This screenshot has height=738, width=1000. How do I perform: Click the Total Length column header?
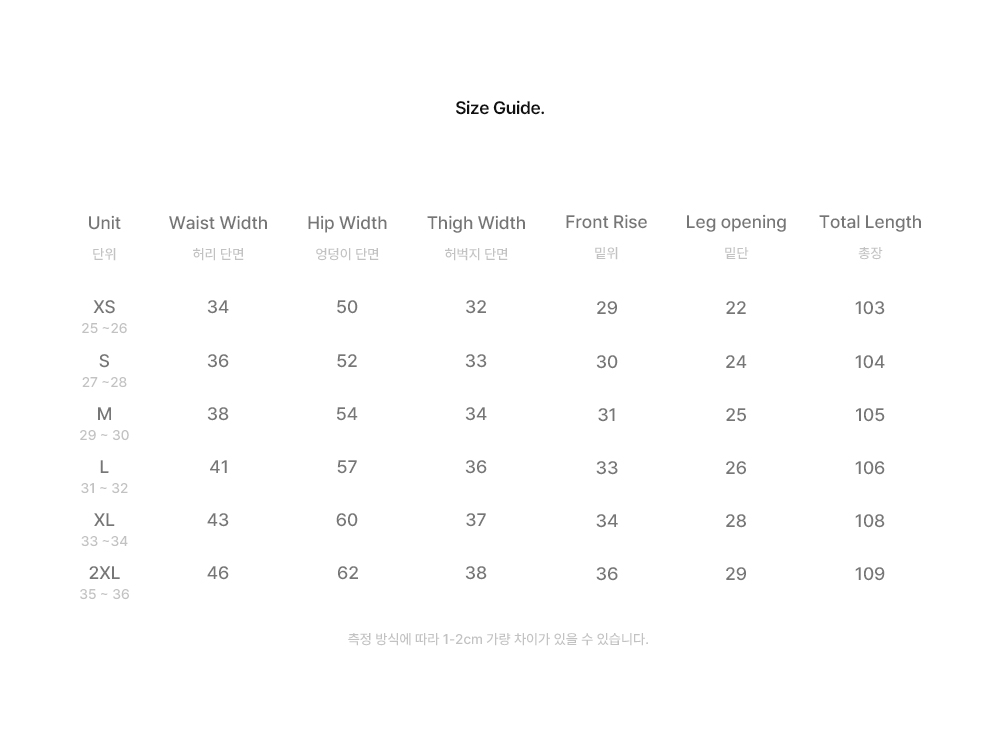pyautogui.click(x=871, y=223)
